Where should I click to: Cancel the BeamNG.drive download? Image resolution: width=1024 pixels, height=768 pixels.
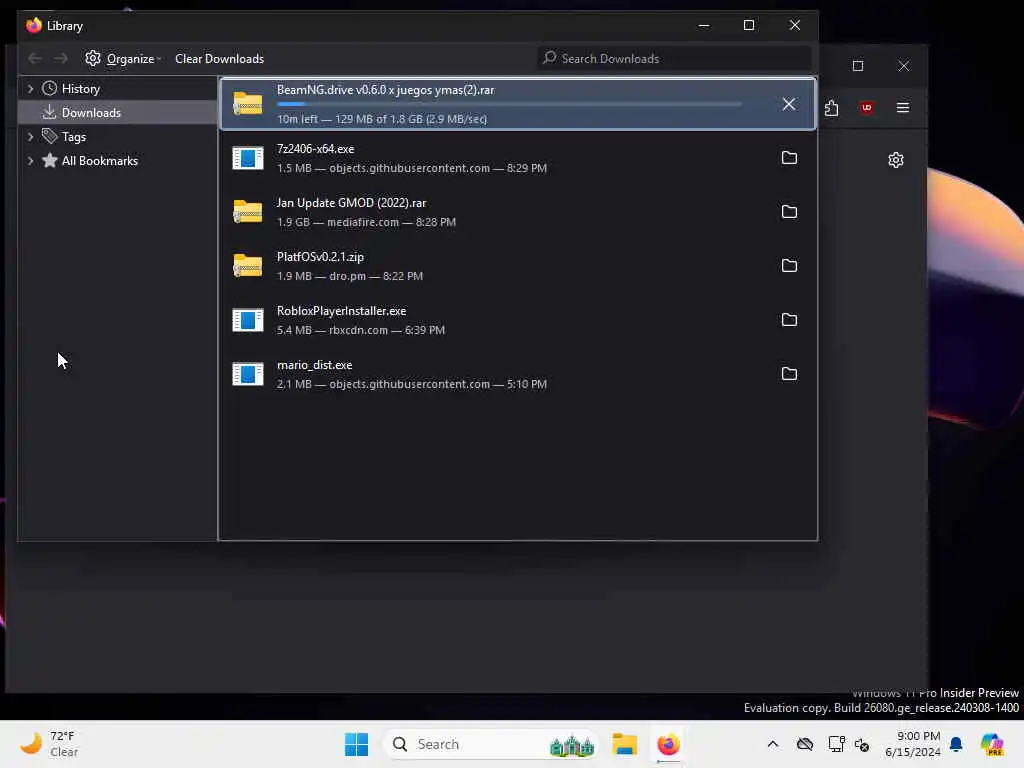tap(789, 104)
